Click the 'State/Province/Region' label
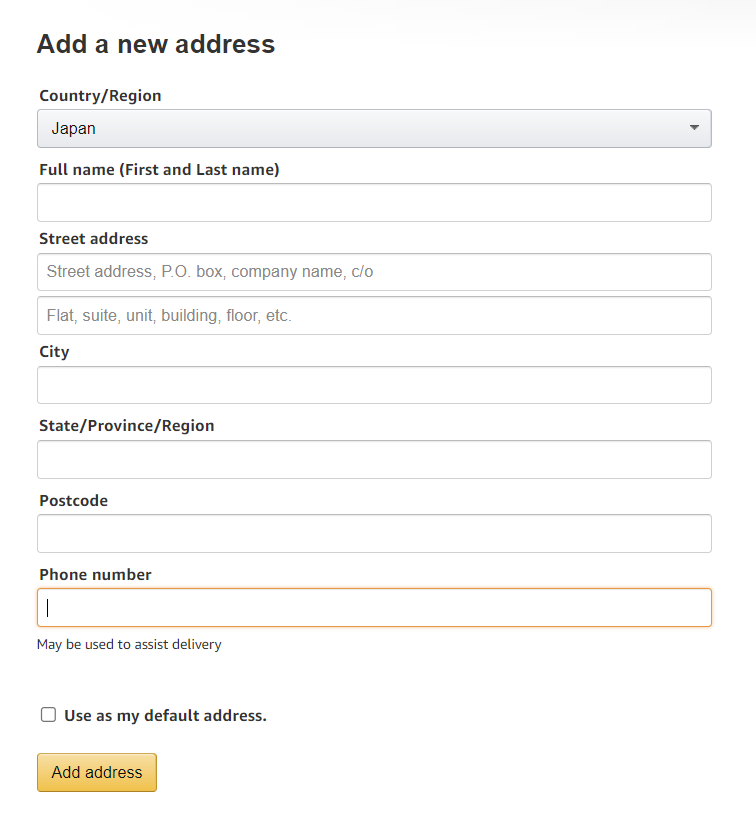The image size is (756, 815). 126,426
